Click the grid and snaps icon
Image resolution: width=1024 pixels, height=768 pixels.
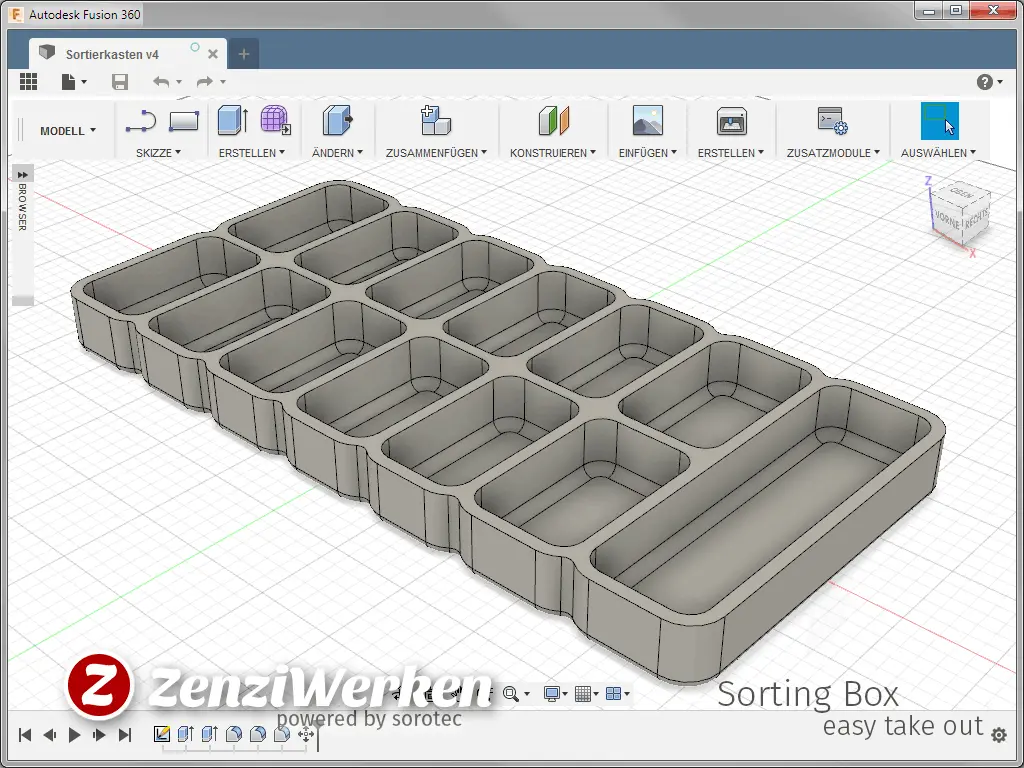click(583, 694)
